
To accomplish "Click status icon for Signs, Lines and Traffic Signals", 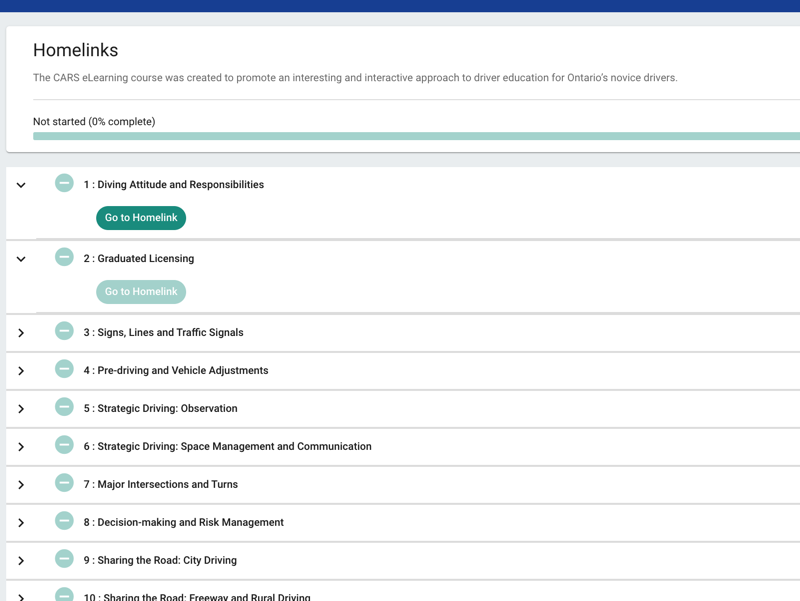I will [64, 331].
